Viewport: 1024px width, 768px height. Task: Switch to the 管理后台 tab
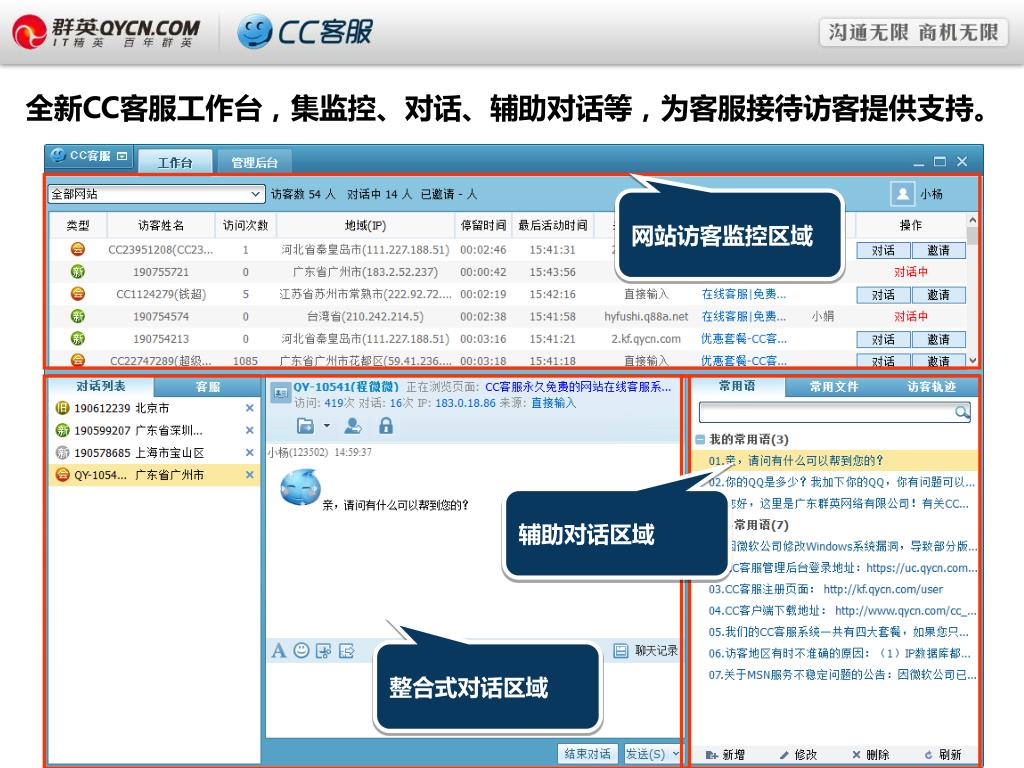coord(254,162)
